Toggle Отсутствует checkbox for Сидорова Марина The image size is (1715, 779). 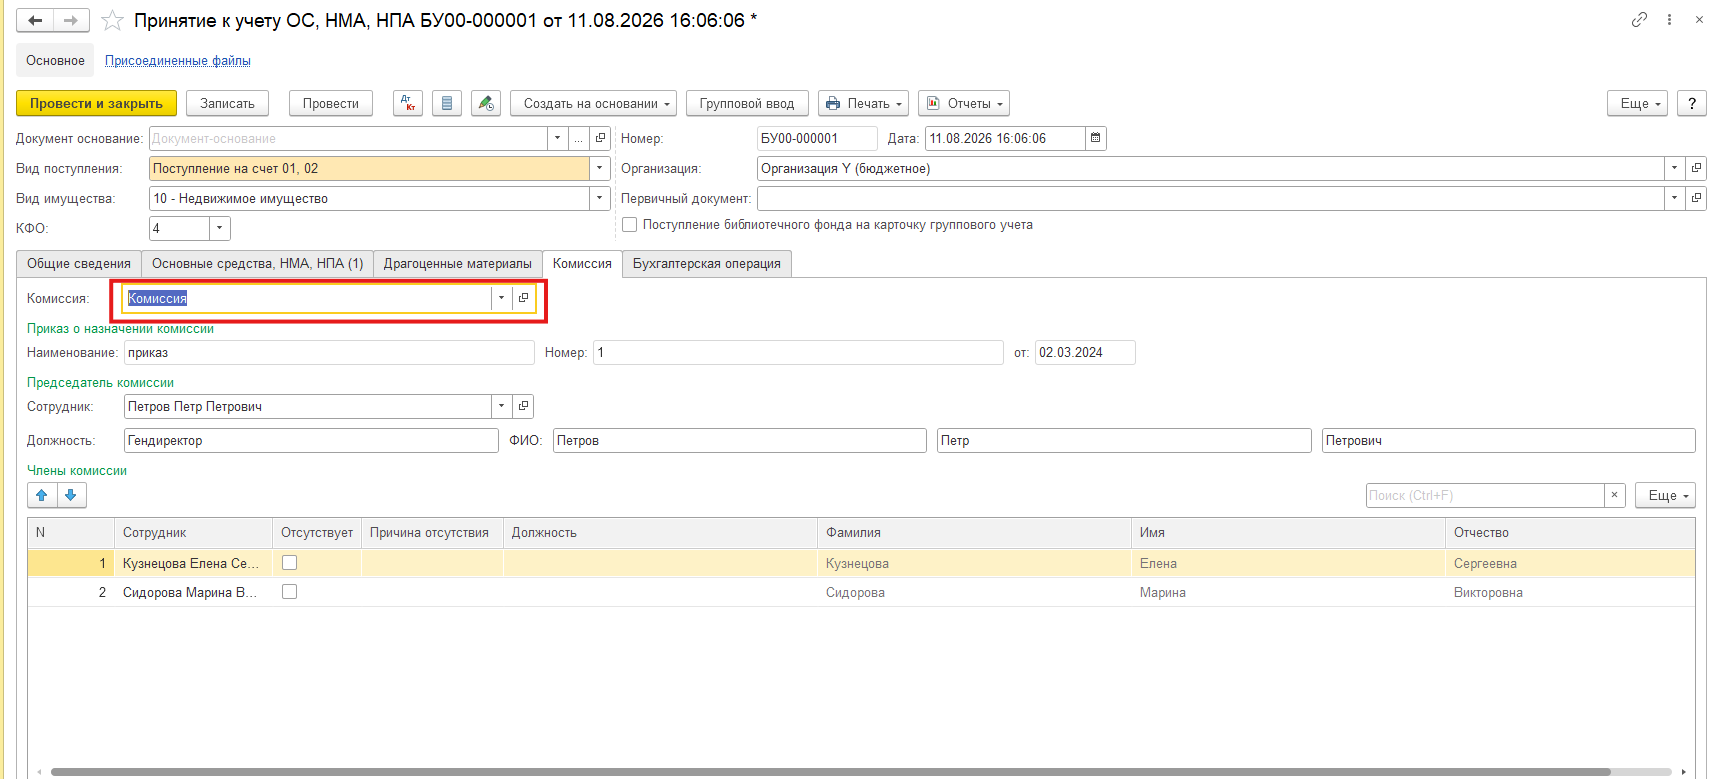click(x=290, y=592)
